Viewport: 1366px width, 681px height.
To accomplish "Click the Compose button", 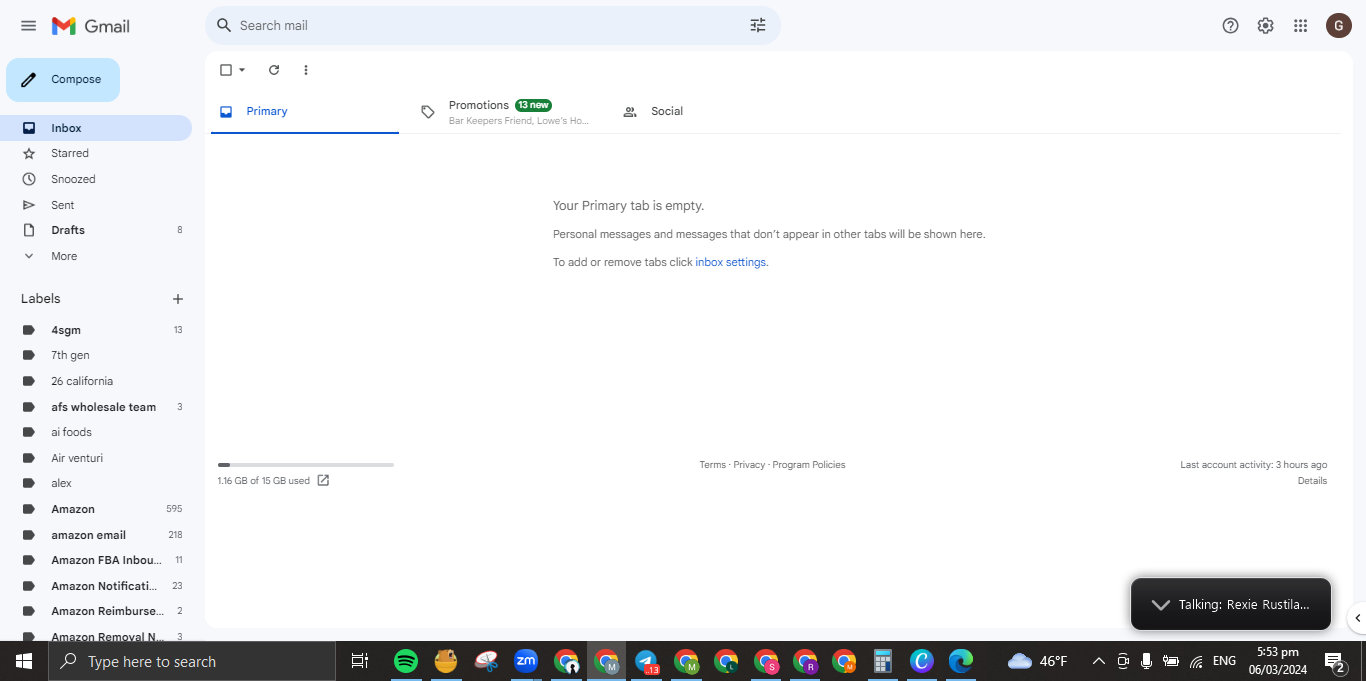I will pos(63,80).
